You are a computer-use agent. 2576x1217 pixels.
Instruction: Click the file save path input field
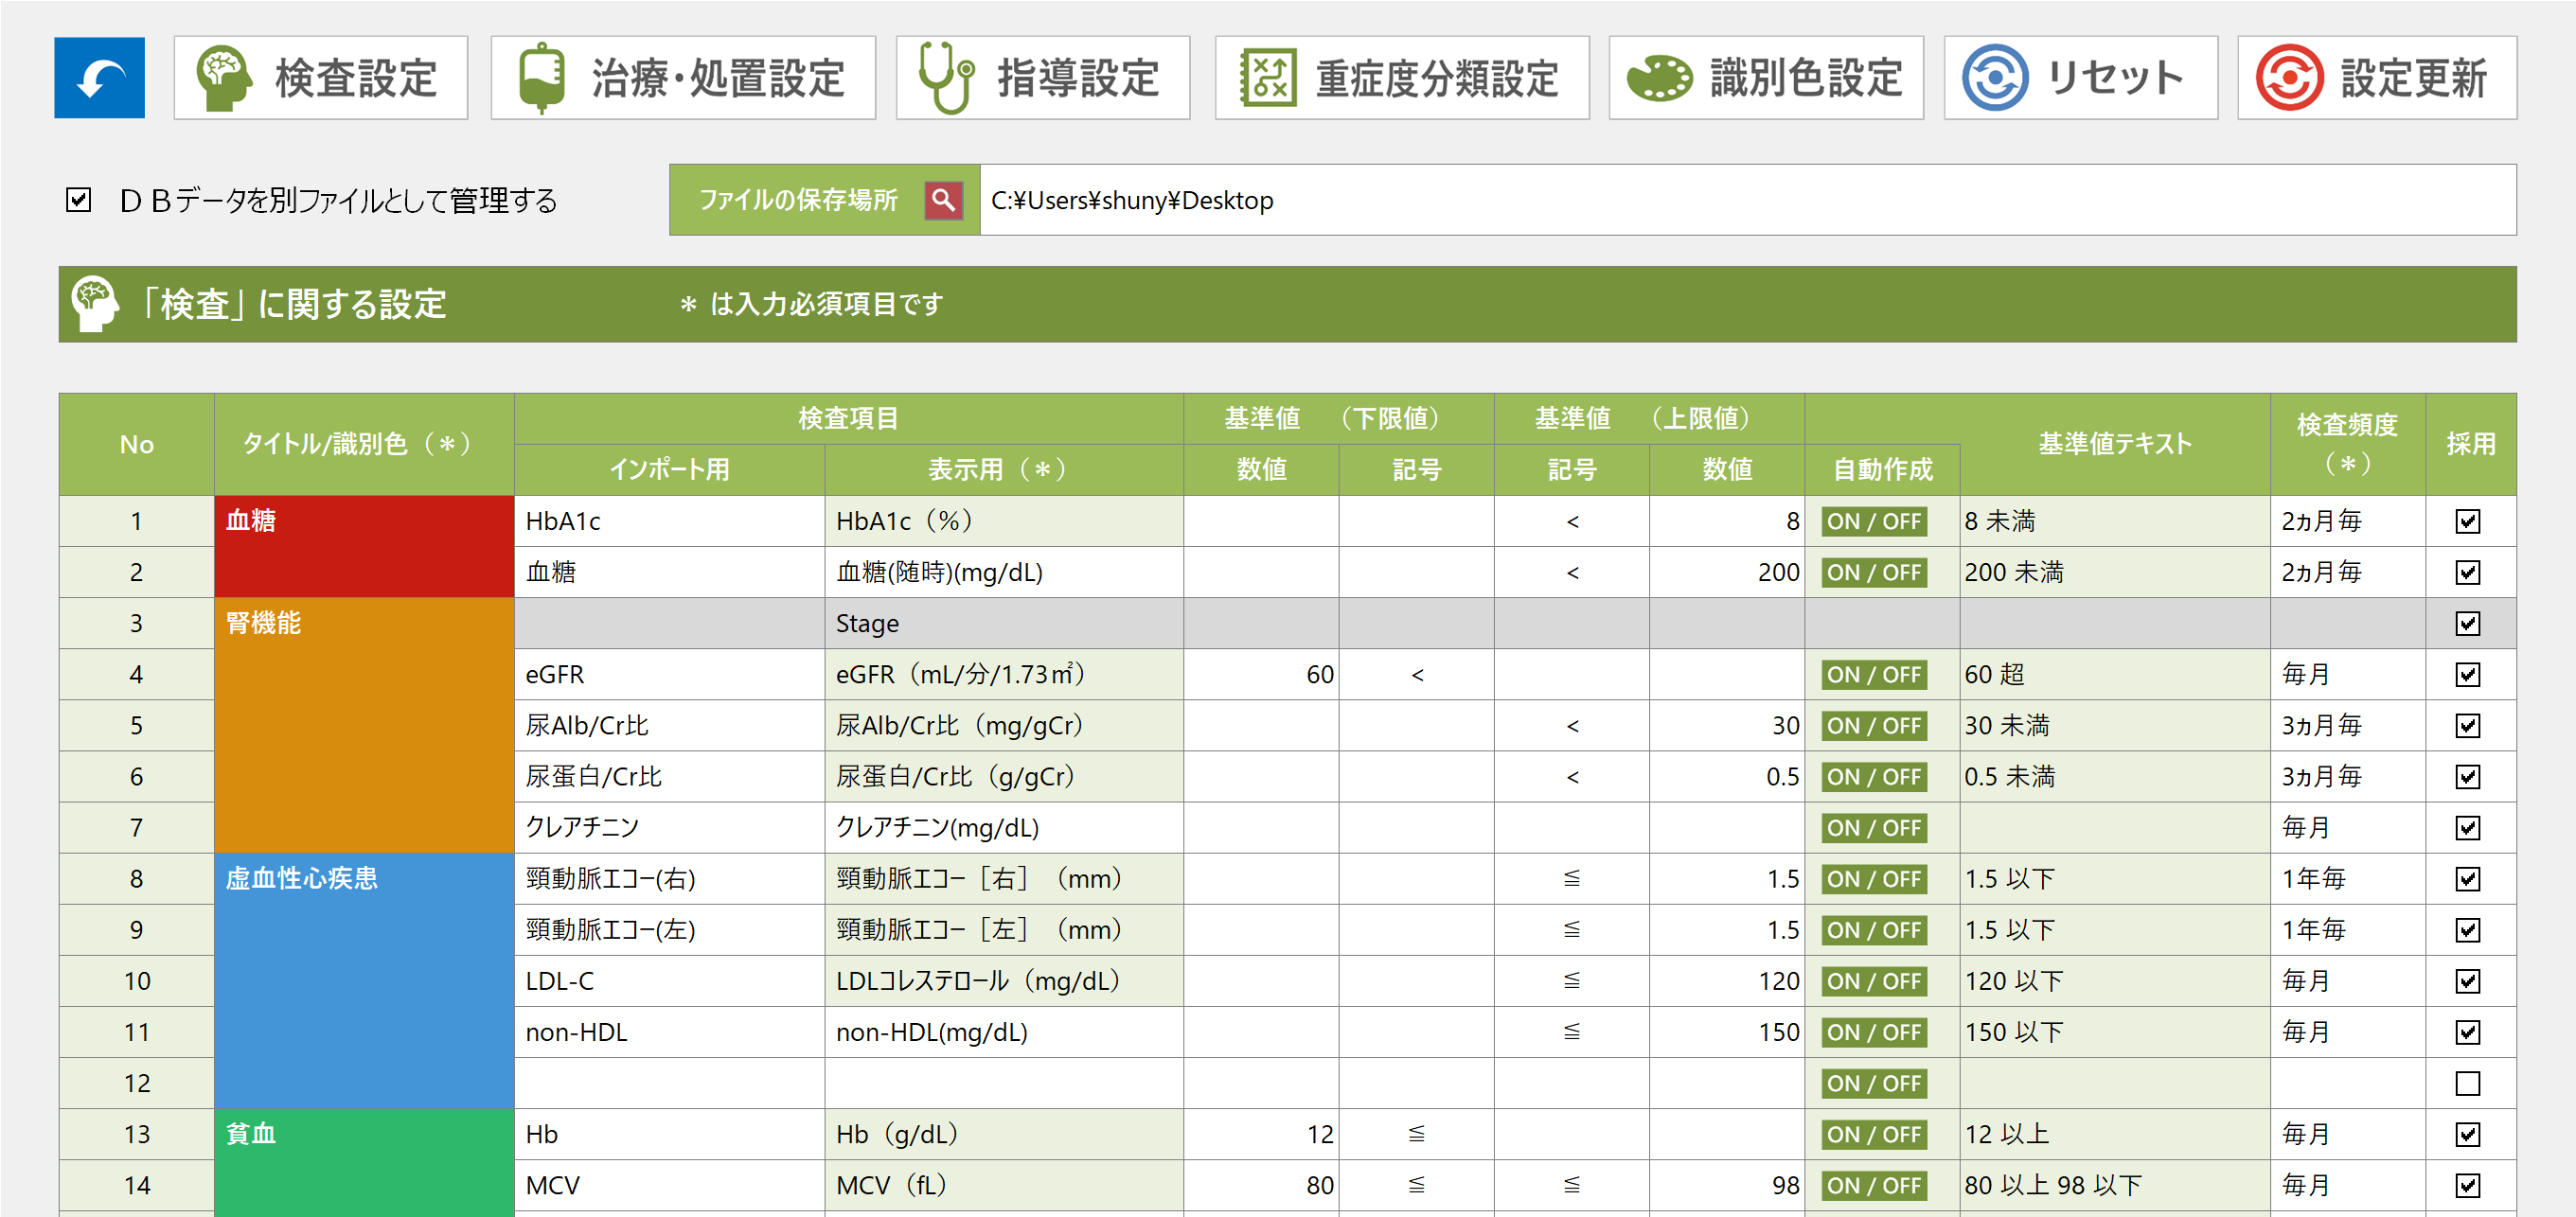[x=1746, y=200]
